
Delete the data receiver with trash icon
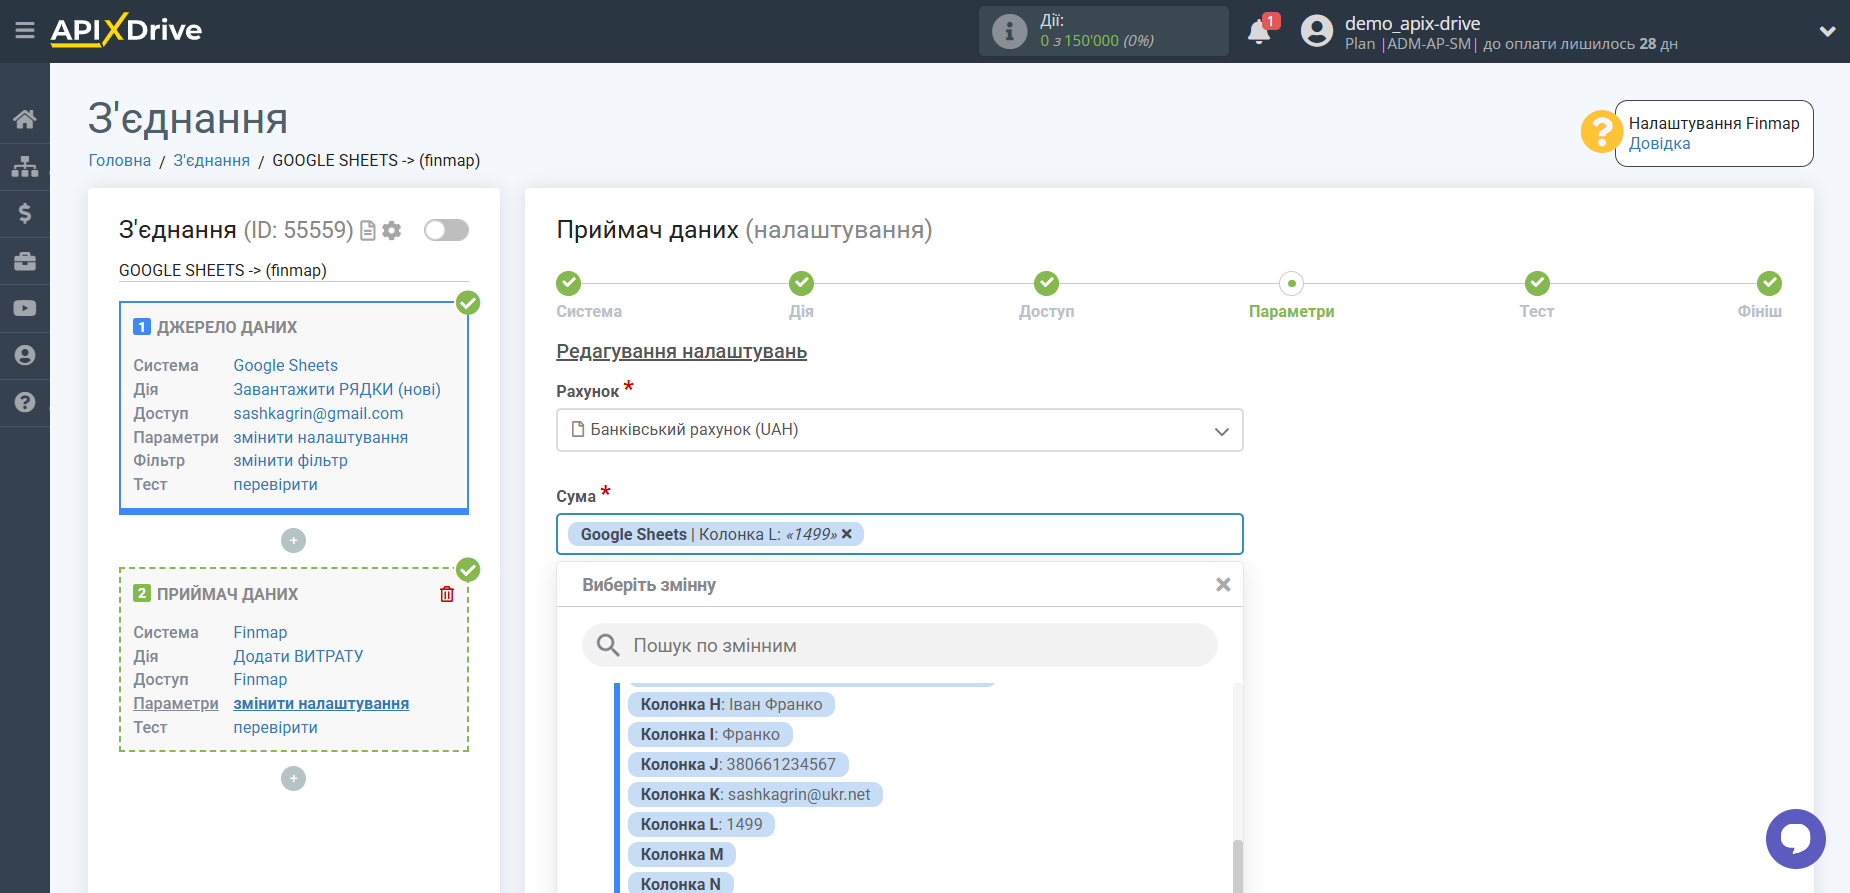tap(447, 594)
